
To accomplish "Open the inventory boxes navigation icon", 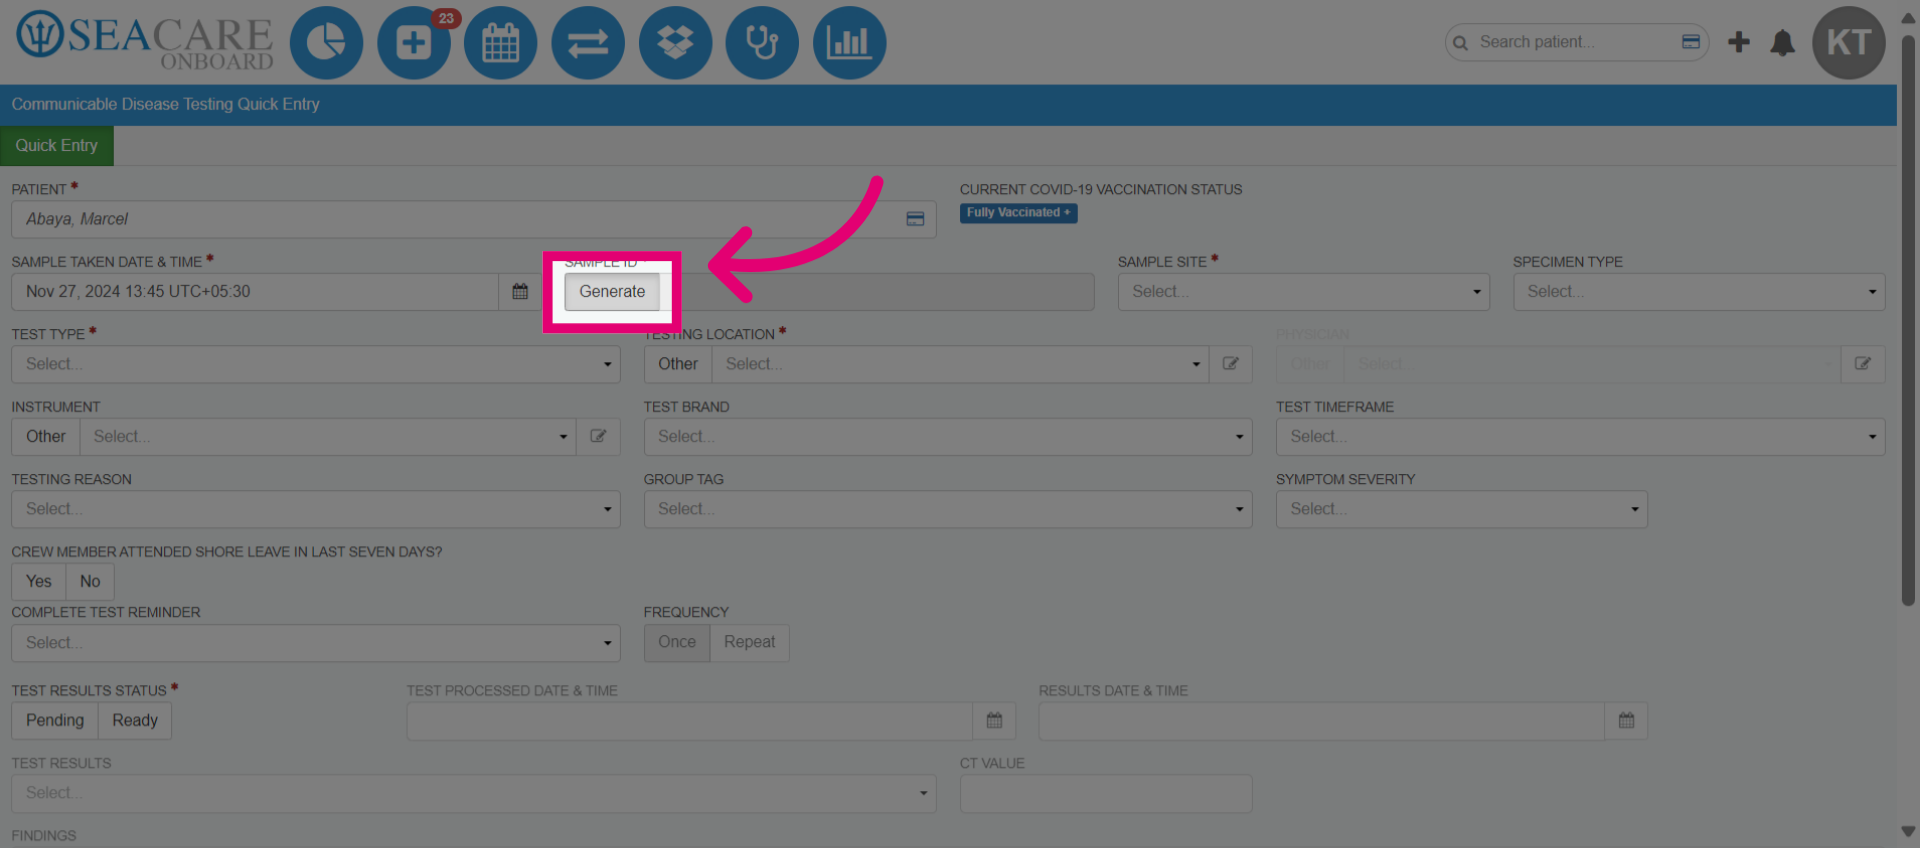I will pyautogui.click(x=676, y=43).
